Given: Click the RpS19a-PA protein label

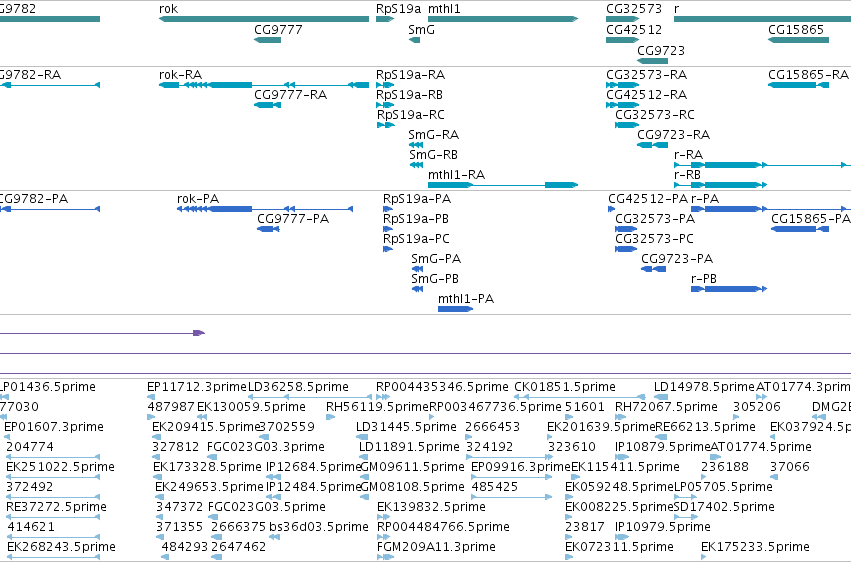Looking at the screenshot, I should 417,200.
